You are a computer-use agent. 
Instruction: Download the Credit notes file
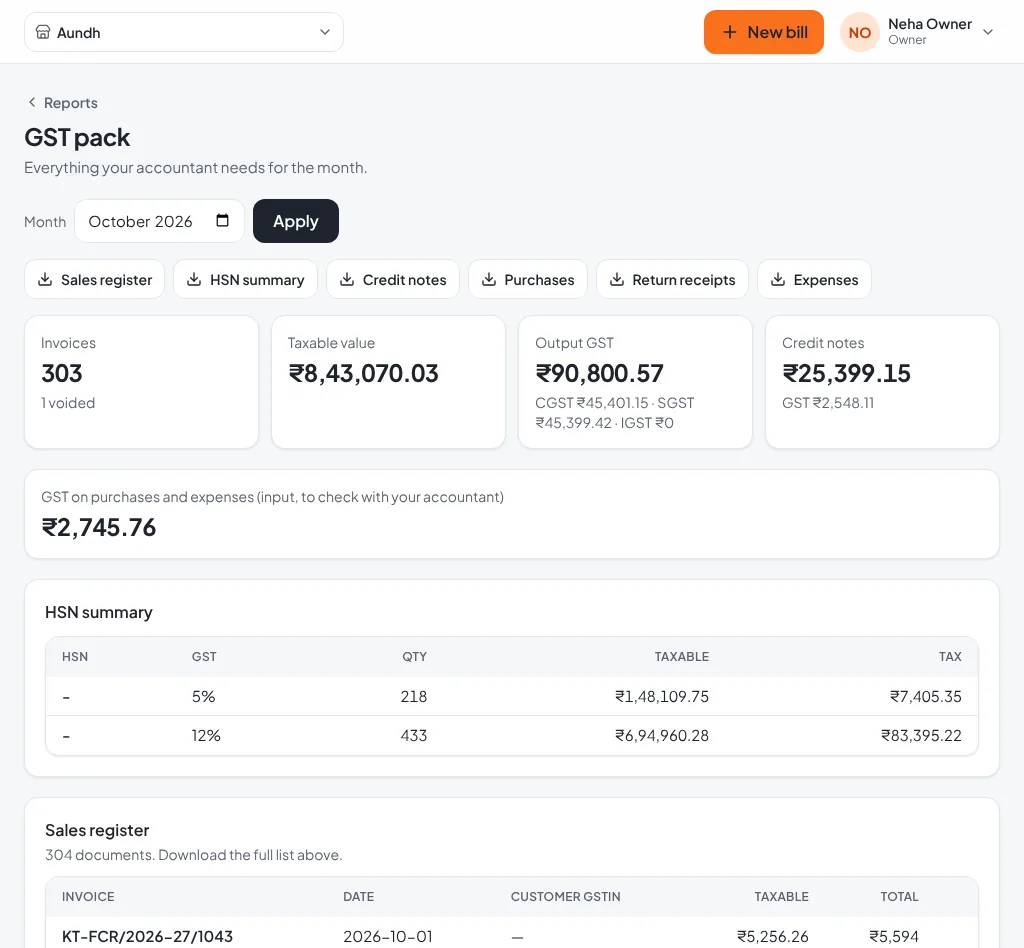tap(393, 279)
